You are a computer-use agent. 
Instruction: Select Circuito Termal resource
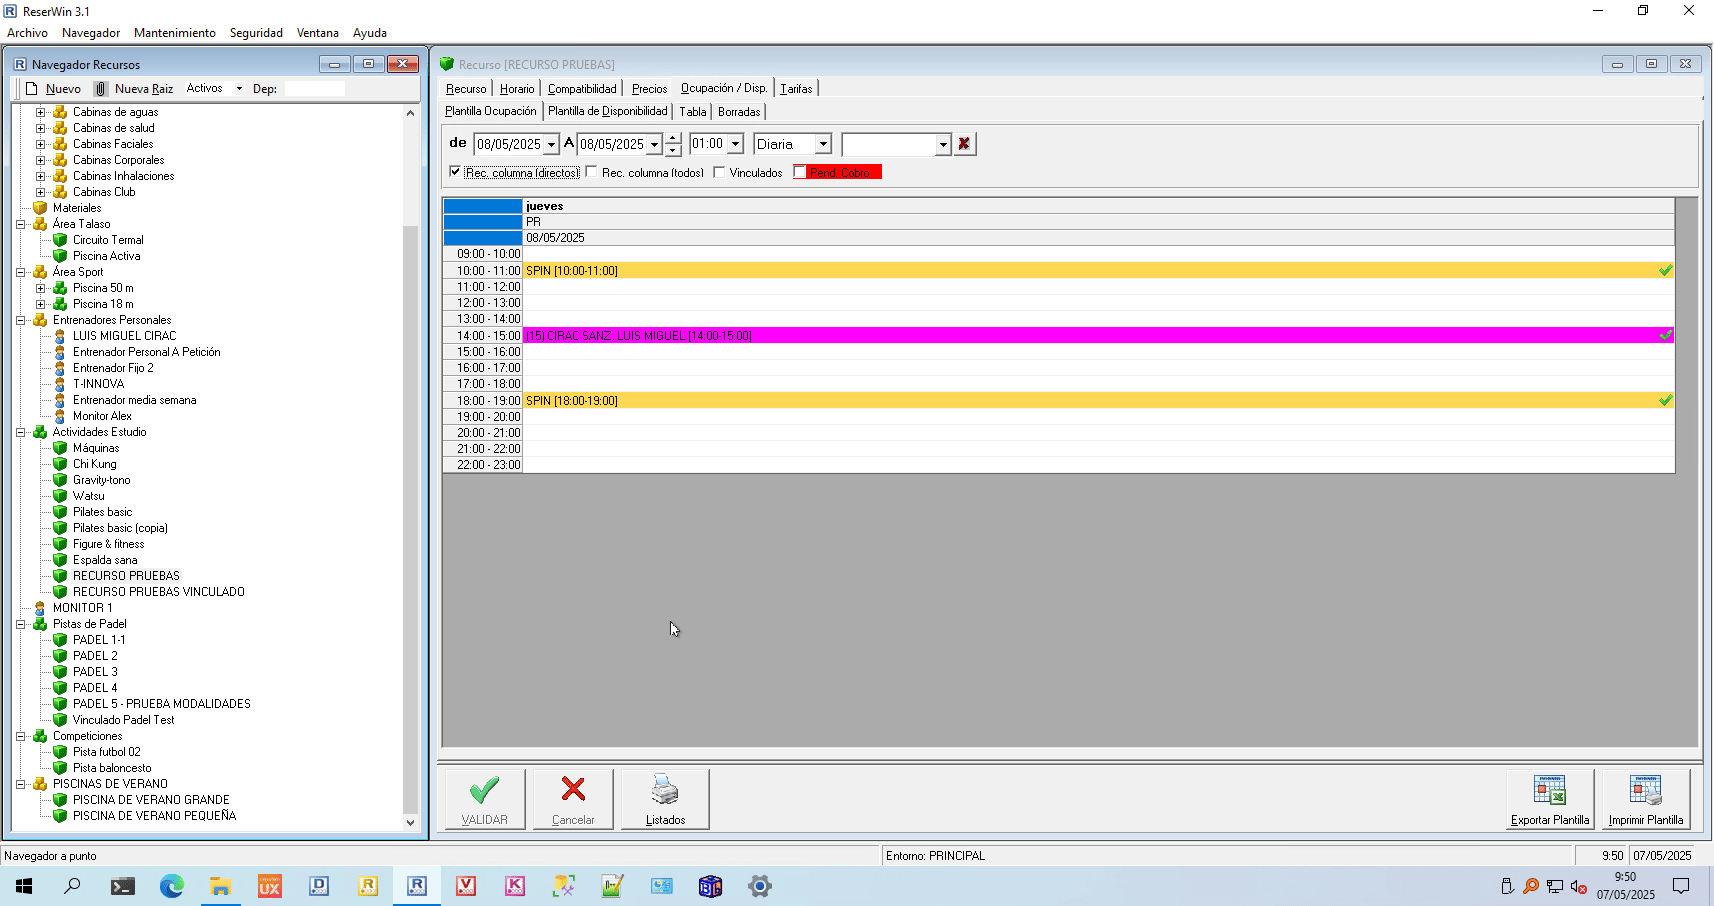coord(108,240)
